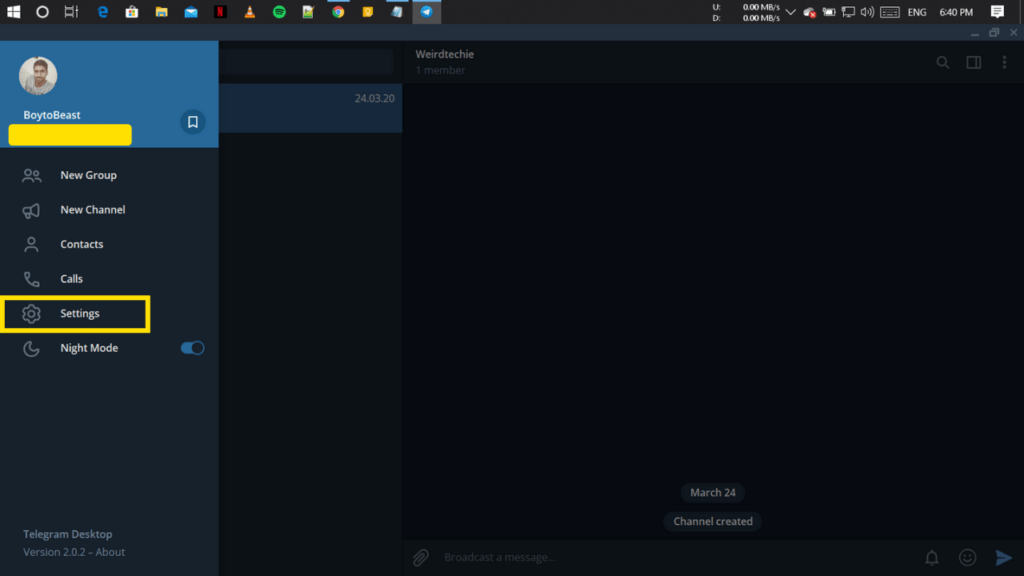Screen dimensions: 1024x576
Task: Click the BoytoBeast profile avatar
Action: point(38,76)
